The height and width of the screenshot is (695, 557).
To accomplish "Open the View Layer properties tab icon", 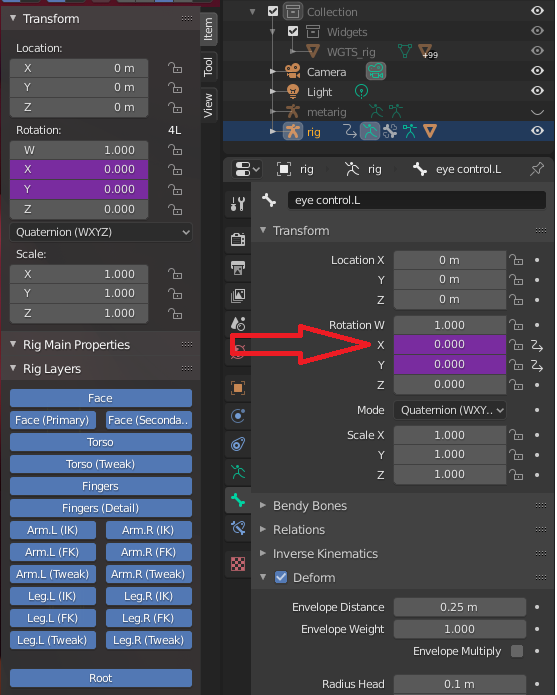I will click(x=238, y=296).
